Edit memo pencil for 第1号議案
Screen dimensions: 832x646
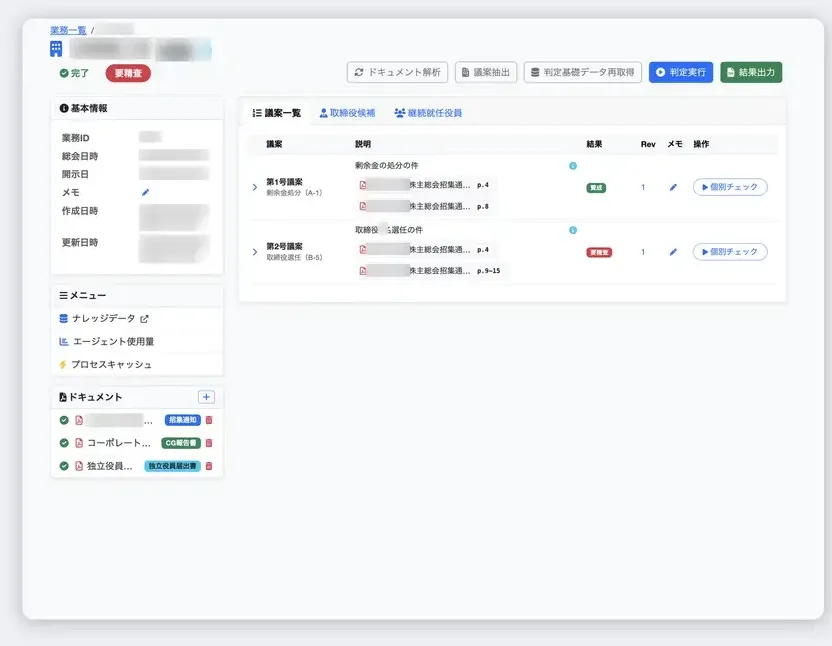pos(673,187)
